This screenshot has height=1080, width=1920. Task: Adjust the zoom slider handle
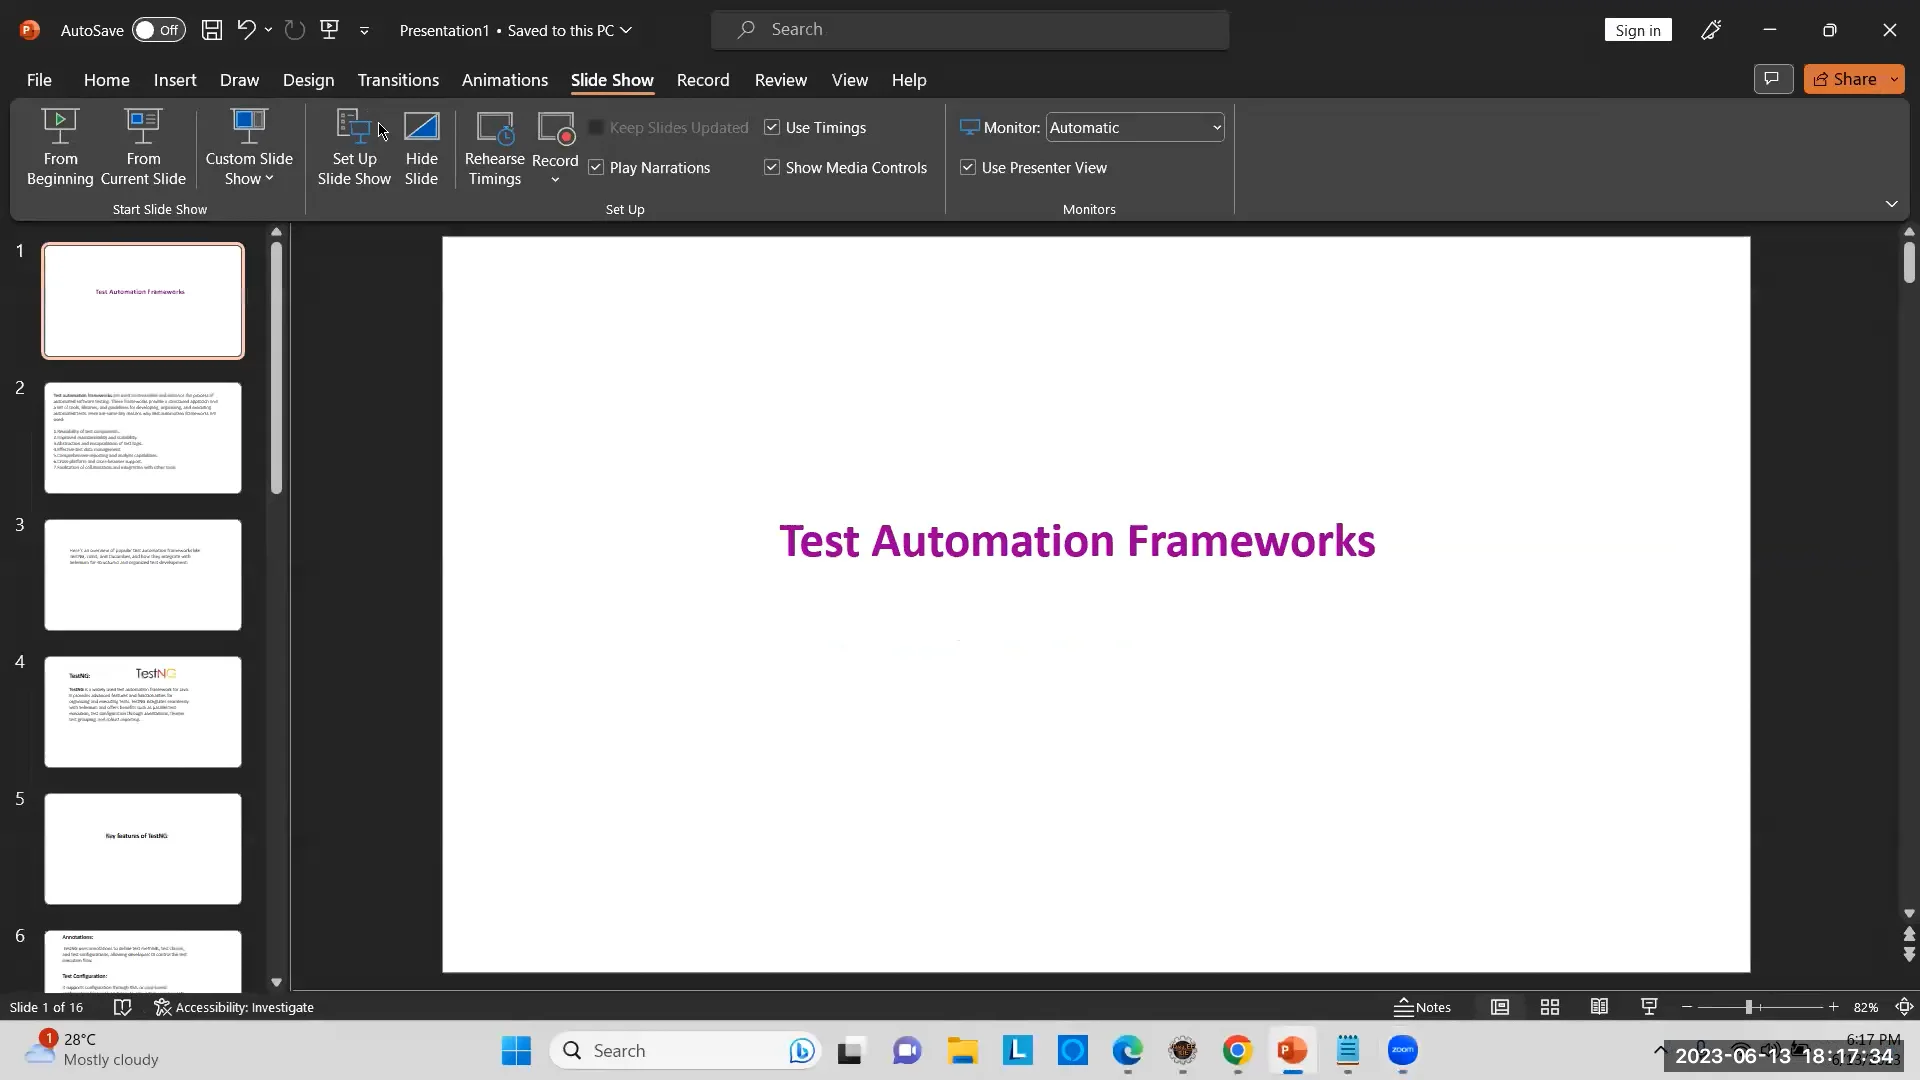[x=1748, y=1007]
